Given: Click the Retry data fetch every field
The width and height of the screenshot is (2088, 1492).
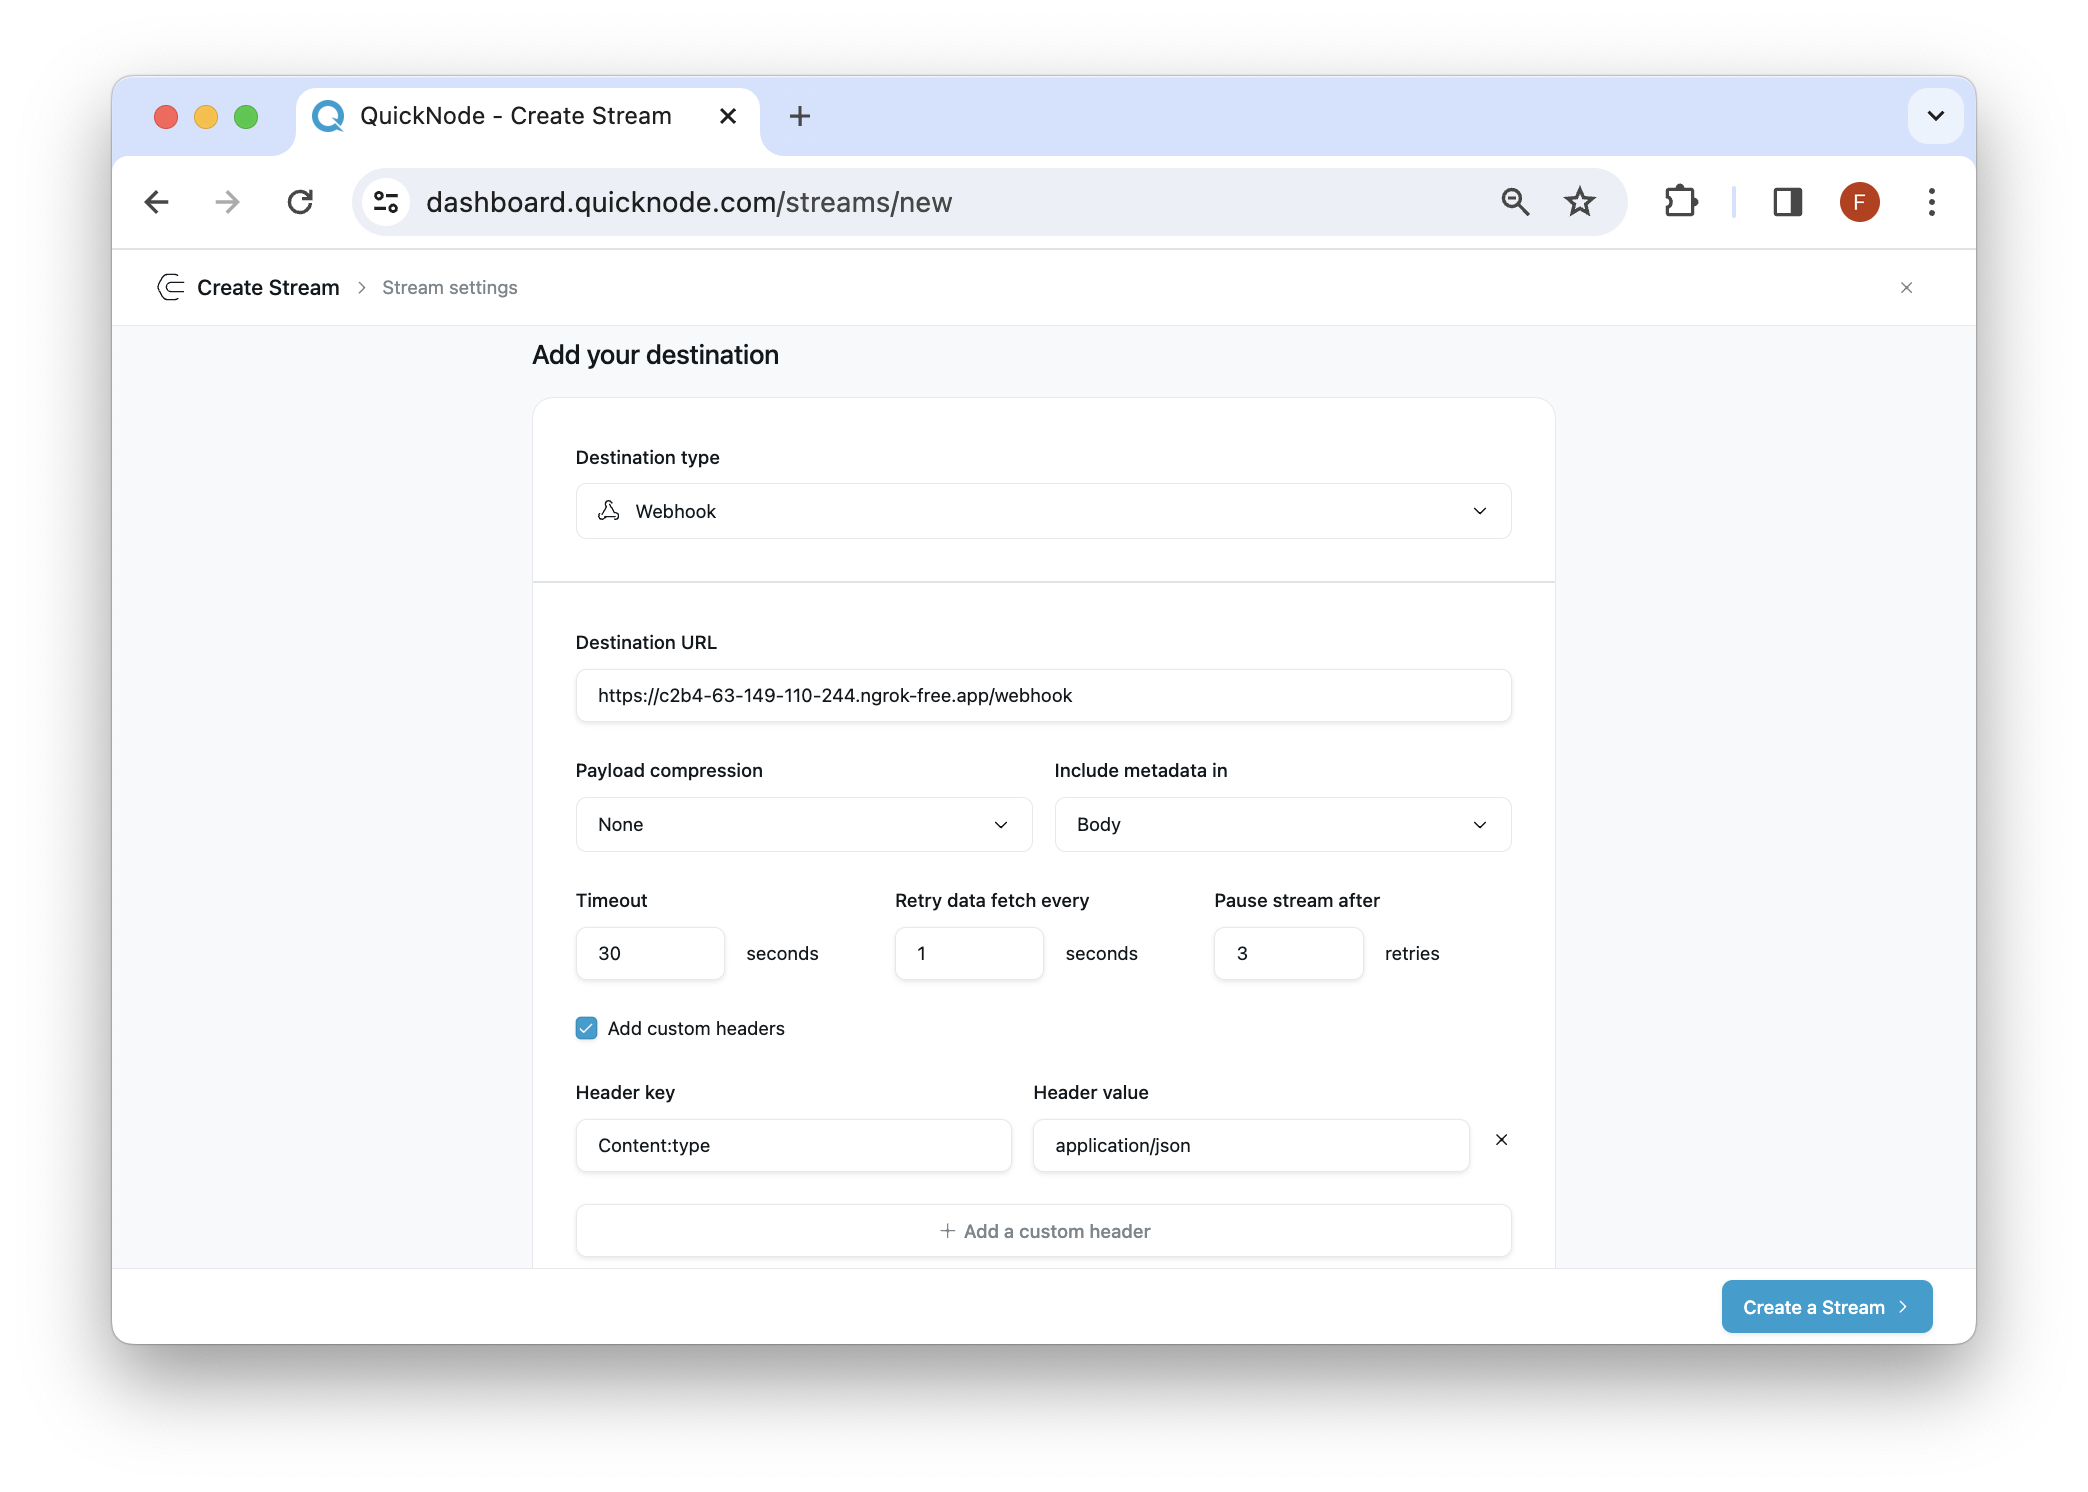Looking at the screenshot, I should click(x=969, y=953).
